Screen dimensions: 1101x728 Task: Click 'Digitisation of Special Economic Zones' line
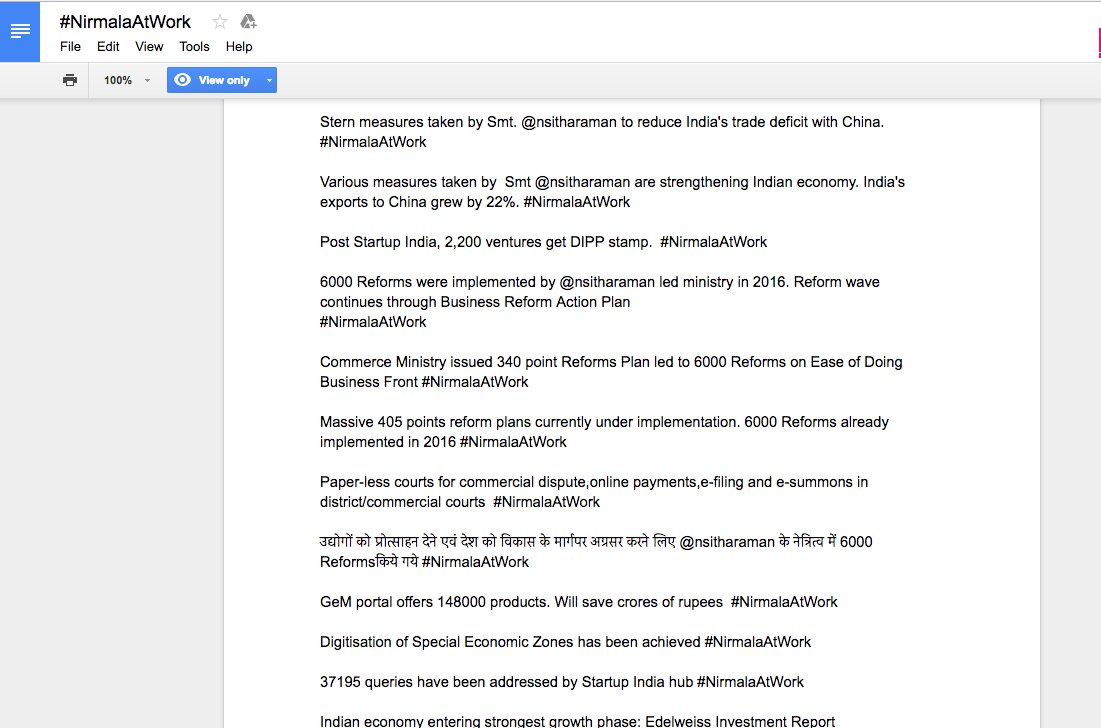click(565, 642)
